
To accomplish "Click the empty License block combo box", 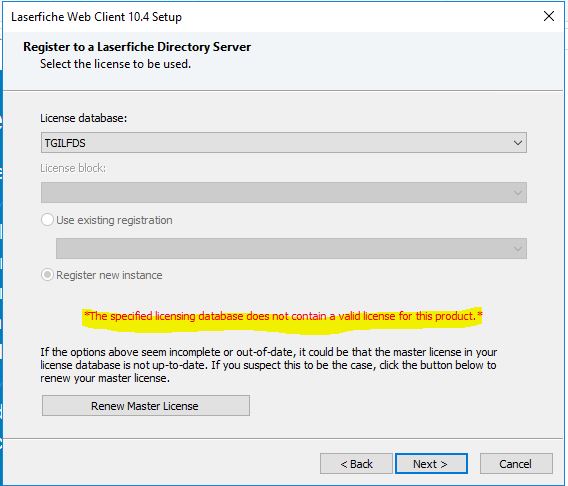I will [284, 193].
